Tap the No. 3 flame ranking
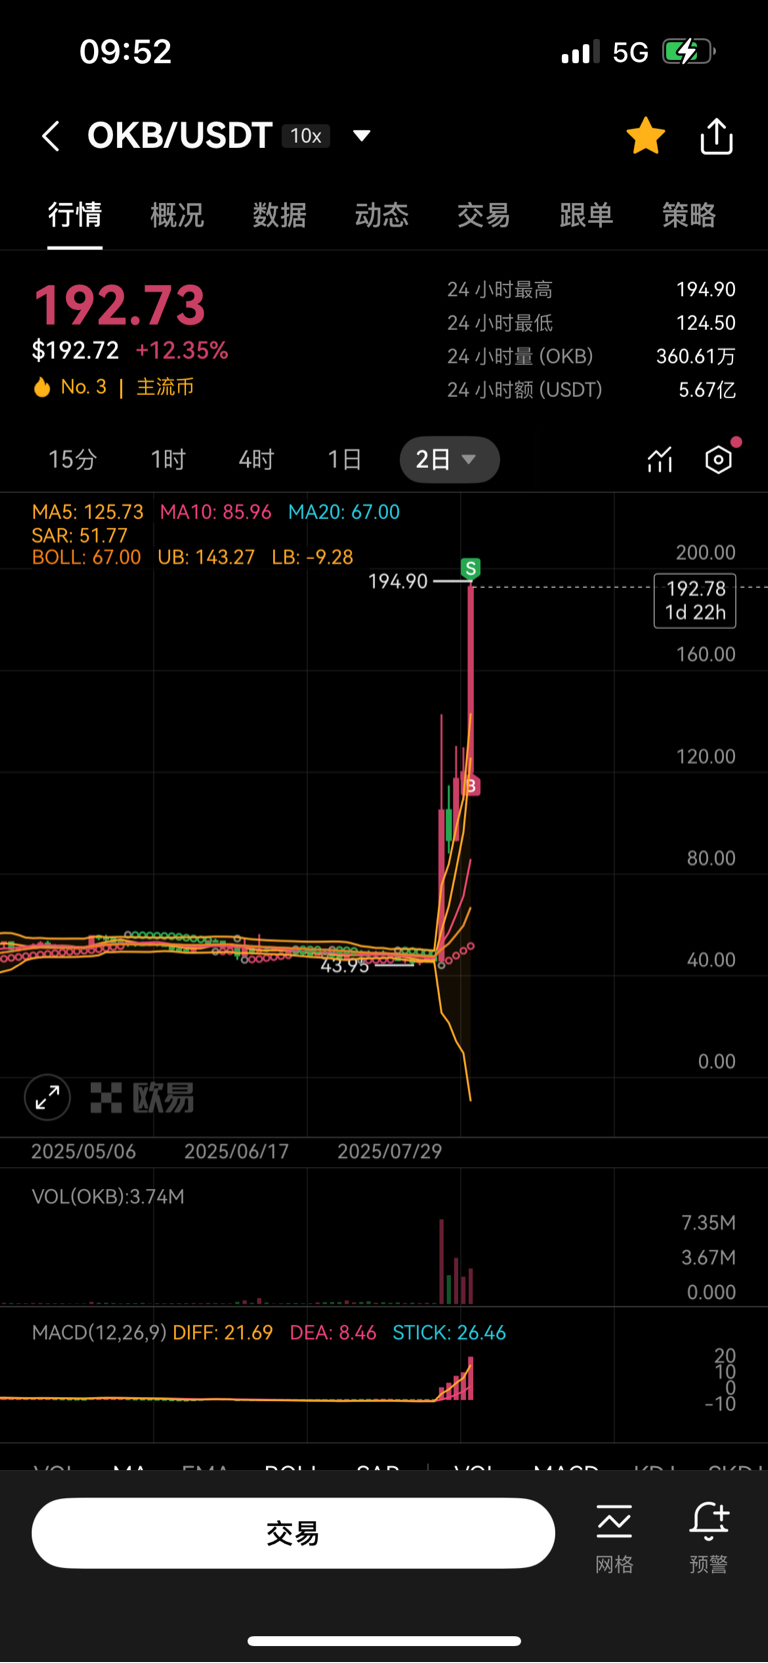 pos(69,387)
